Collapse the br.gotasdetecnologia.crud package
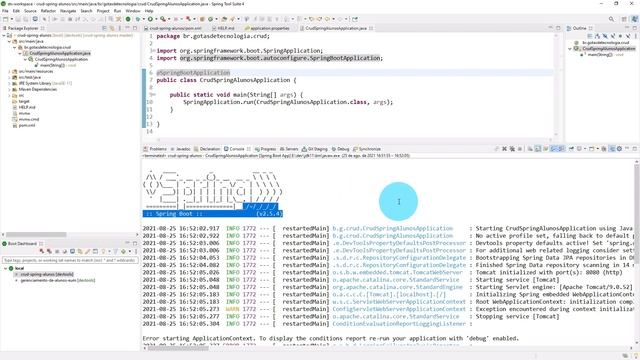The image size is (640, 360). (x=15, y=47)
